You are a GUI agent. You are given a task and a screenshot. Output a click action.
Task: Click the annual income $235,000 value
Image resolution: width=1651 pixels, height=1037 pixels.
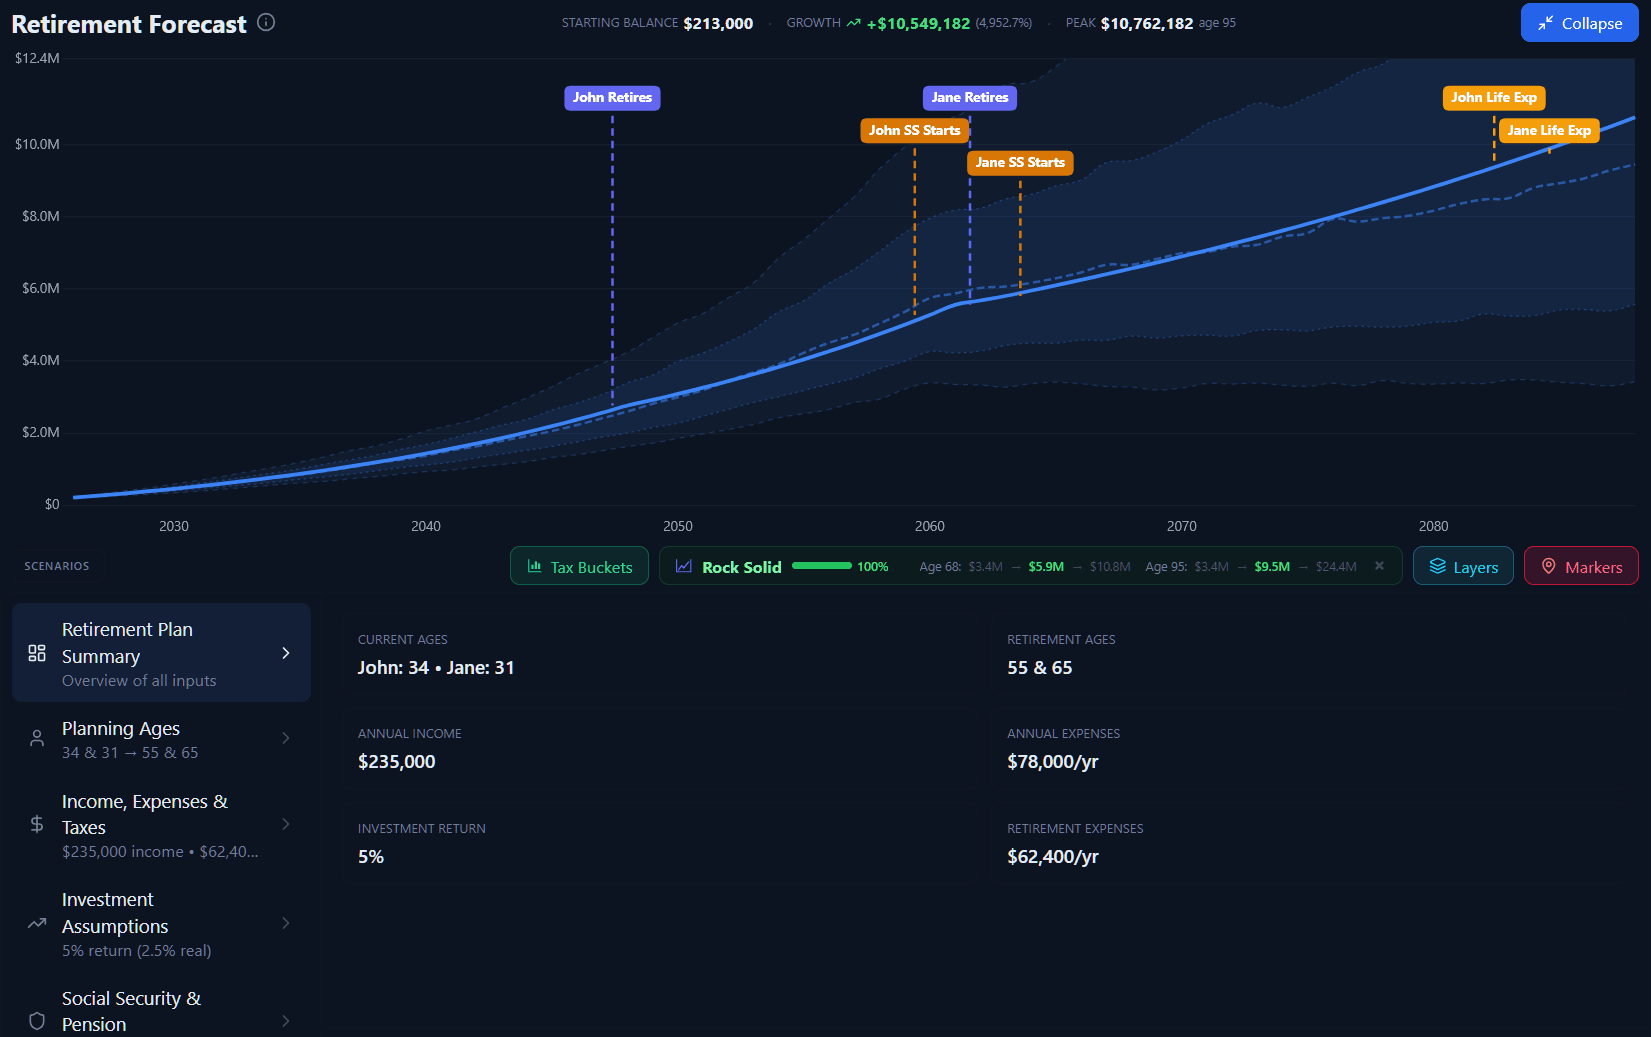[397, 762]
